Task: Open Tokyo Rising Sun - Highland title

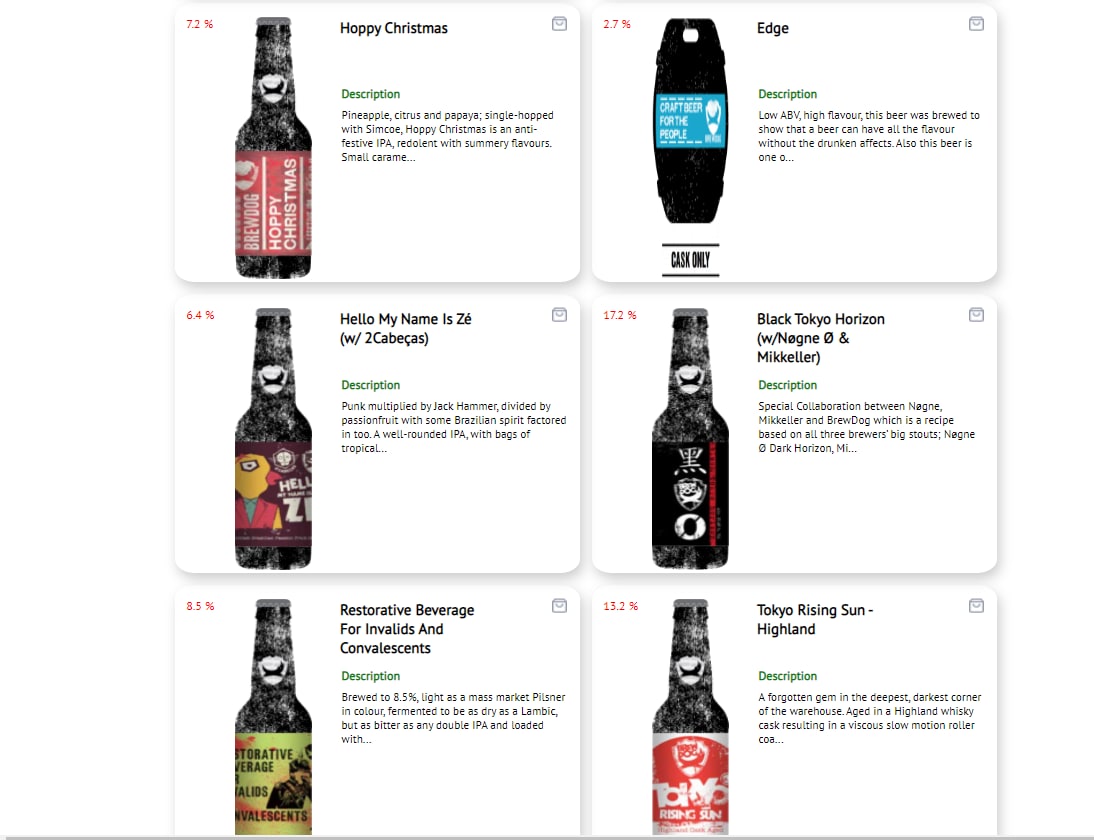Action: click(x=815, y=620)
